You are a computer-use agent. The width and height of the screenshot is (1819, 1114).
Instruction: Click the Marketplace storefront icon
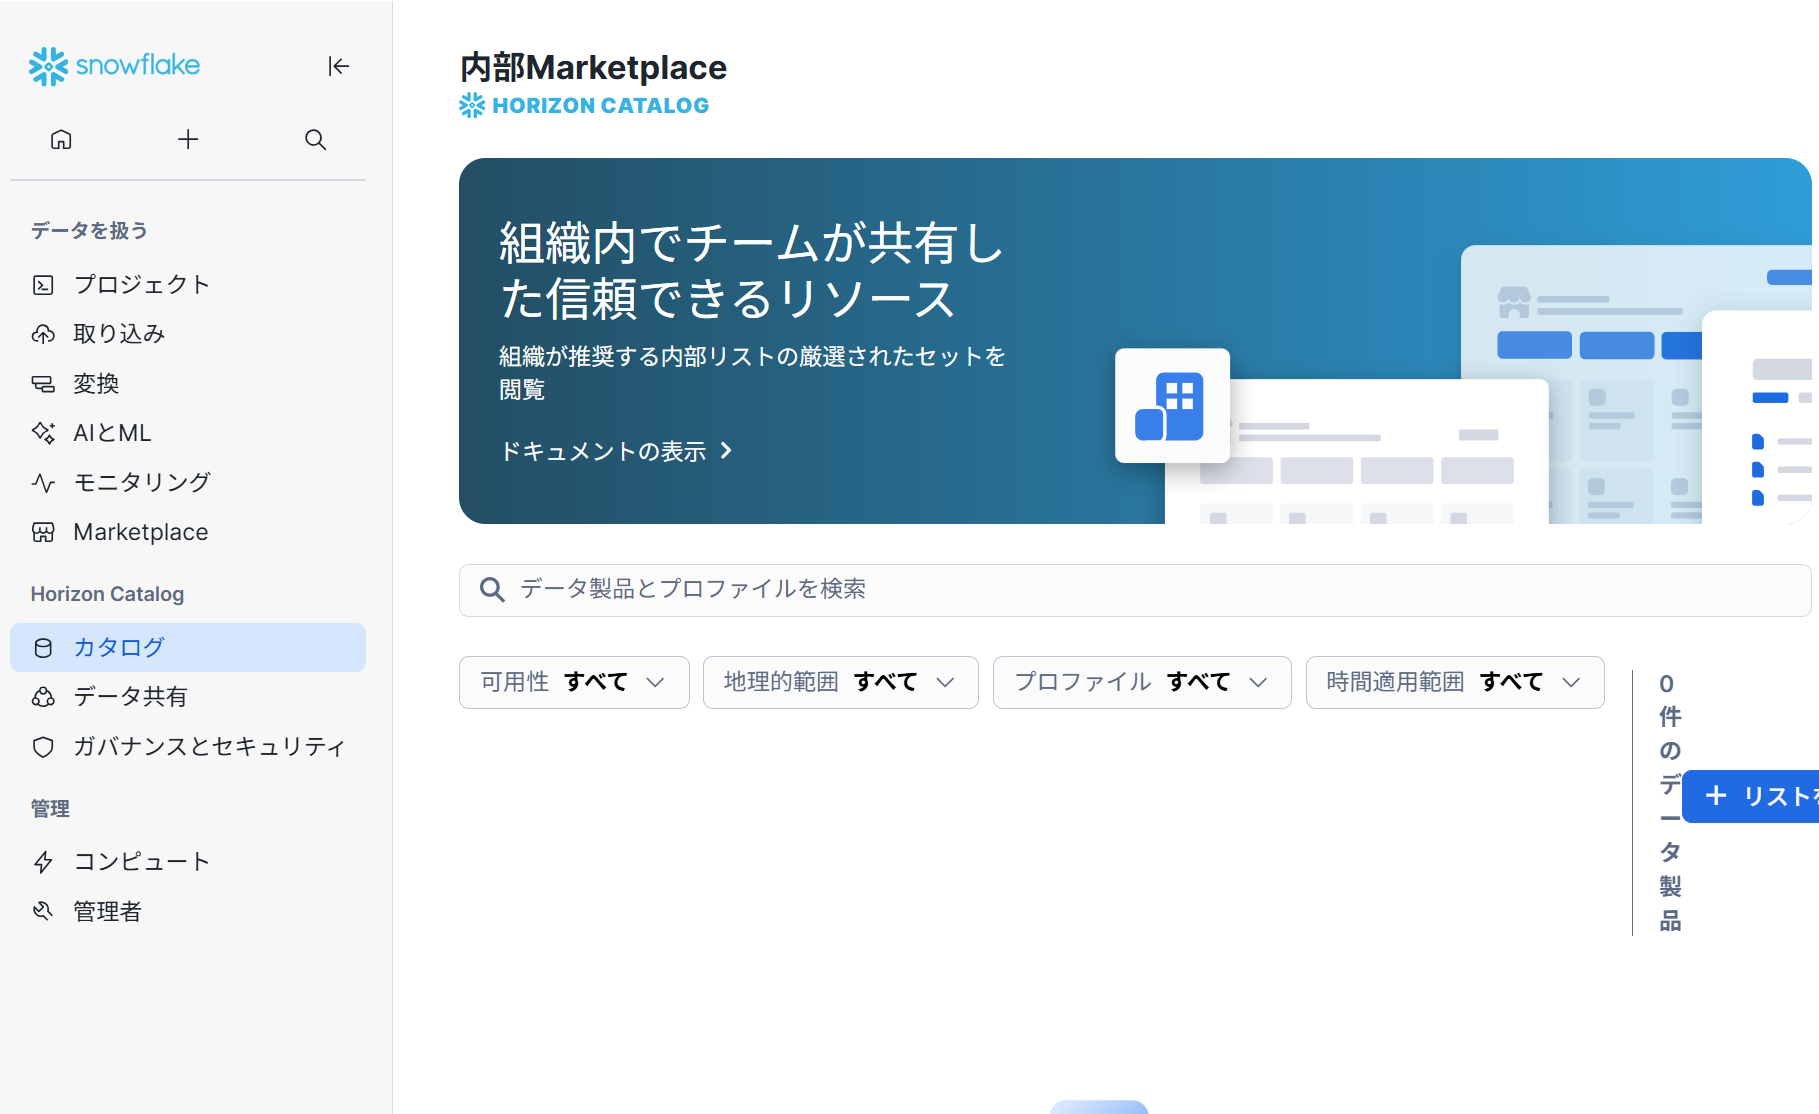pos(43,532)
